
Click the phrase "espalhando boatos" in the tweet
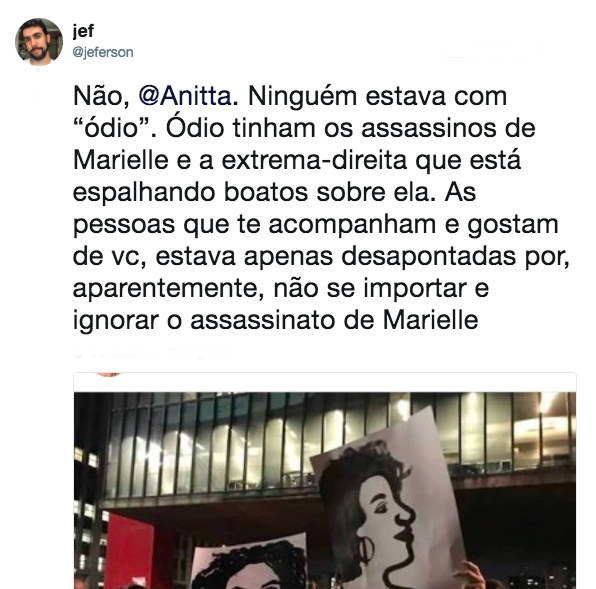pyautogui.click(x=190, y=193)
